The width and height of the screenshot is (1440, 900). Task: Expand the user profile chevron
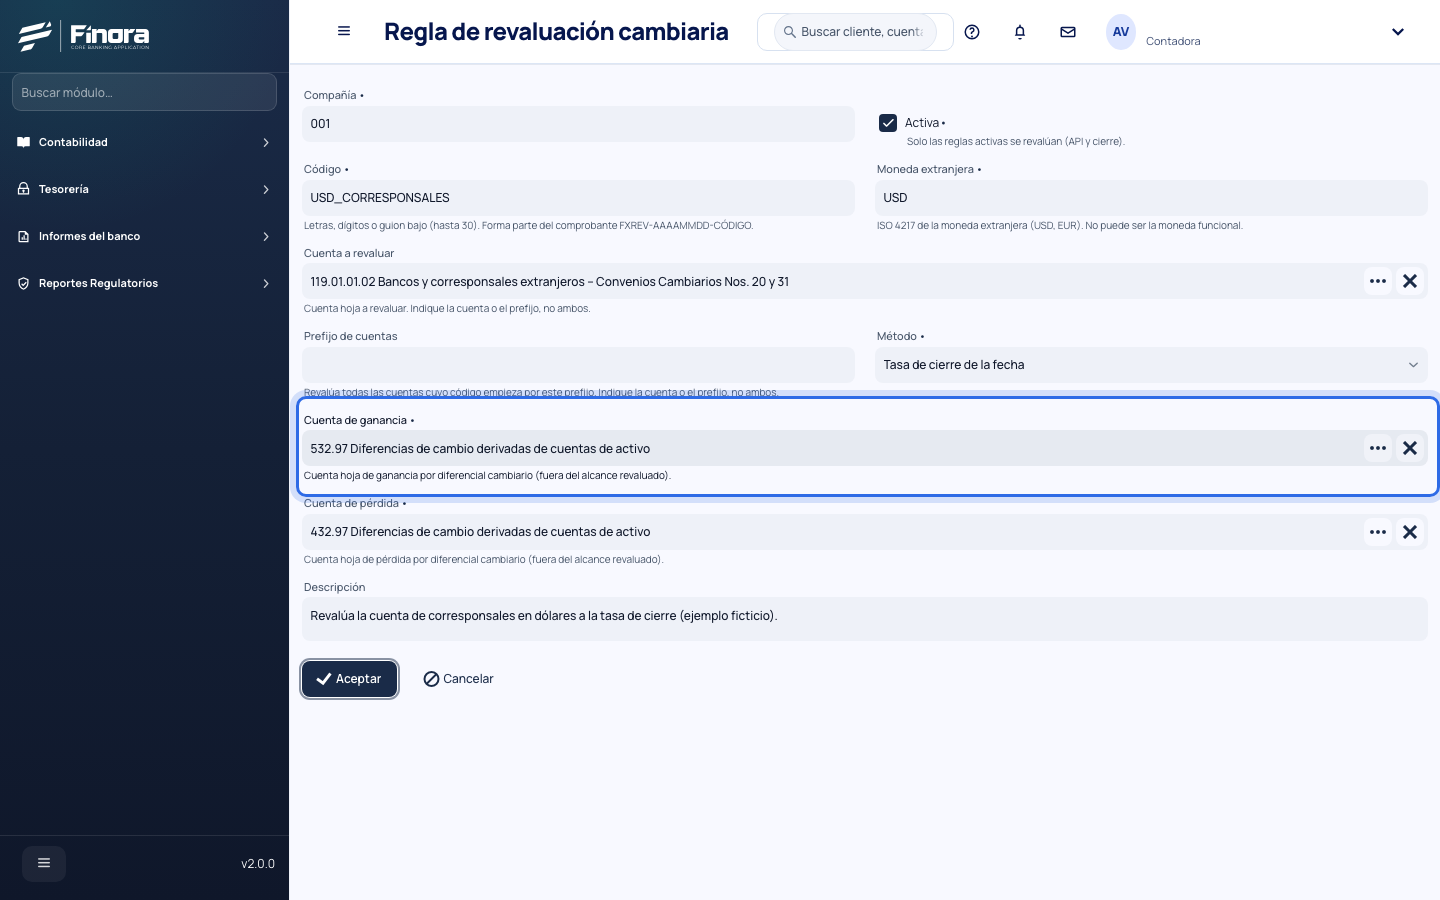coord(1398,32)
